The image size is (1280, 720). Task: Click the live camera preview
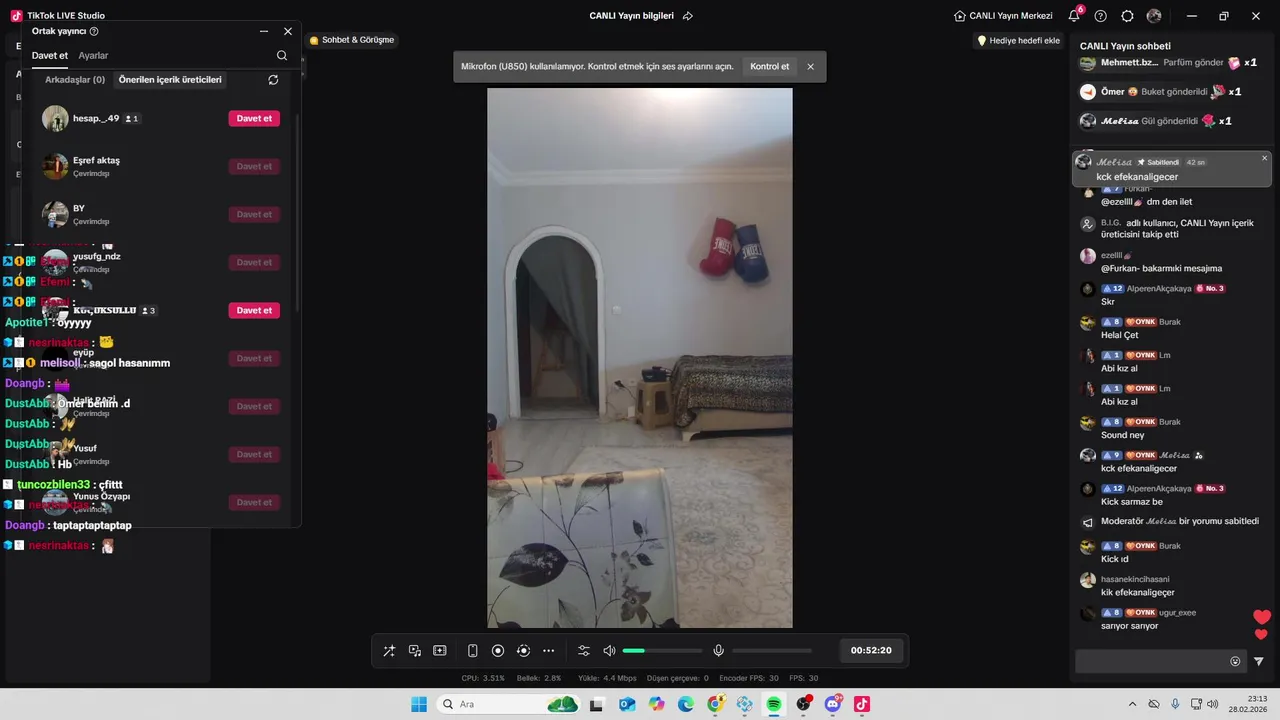tap(640, 358)
